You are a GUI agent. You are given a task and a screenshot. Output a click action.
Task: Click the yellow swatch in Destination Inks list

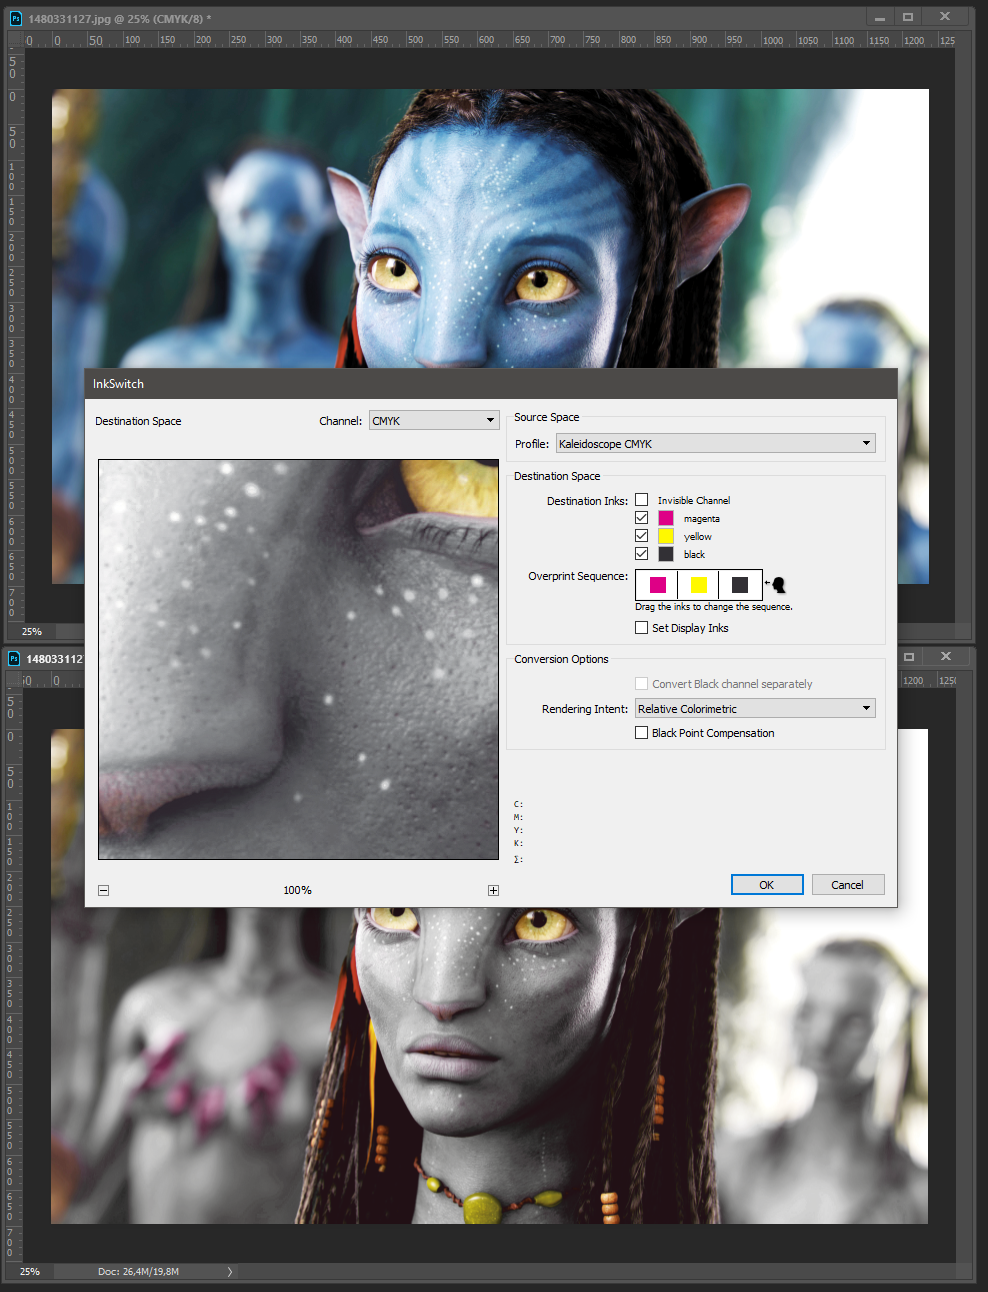(666, 536)
